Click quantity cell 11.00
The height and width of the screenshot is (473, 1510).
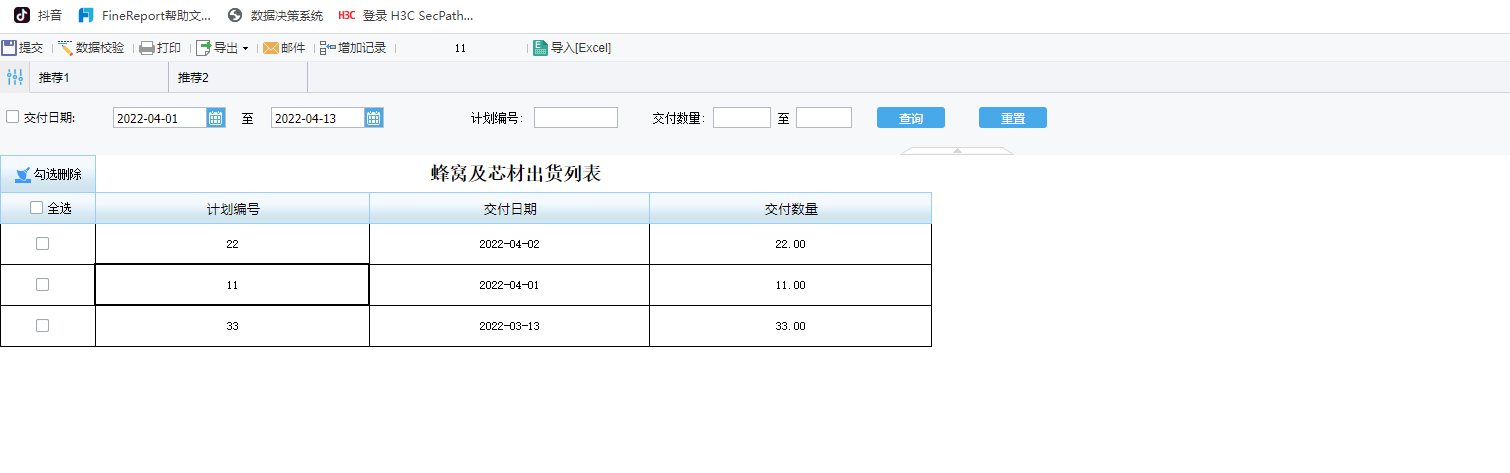click(x=791, y=285)
